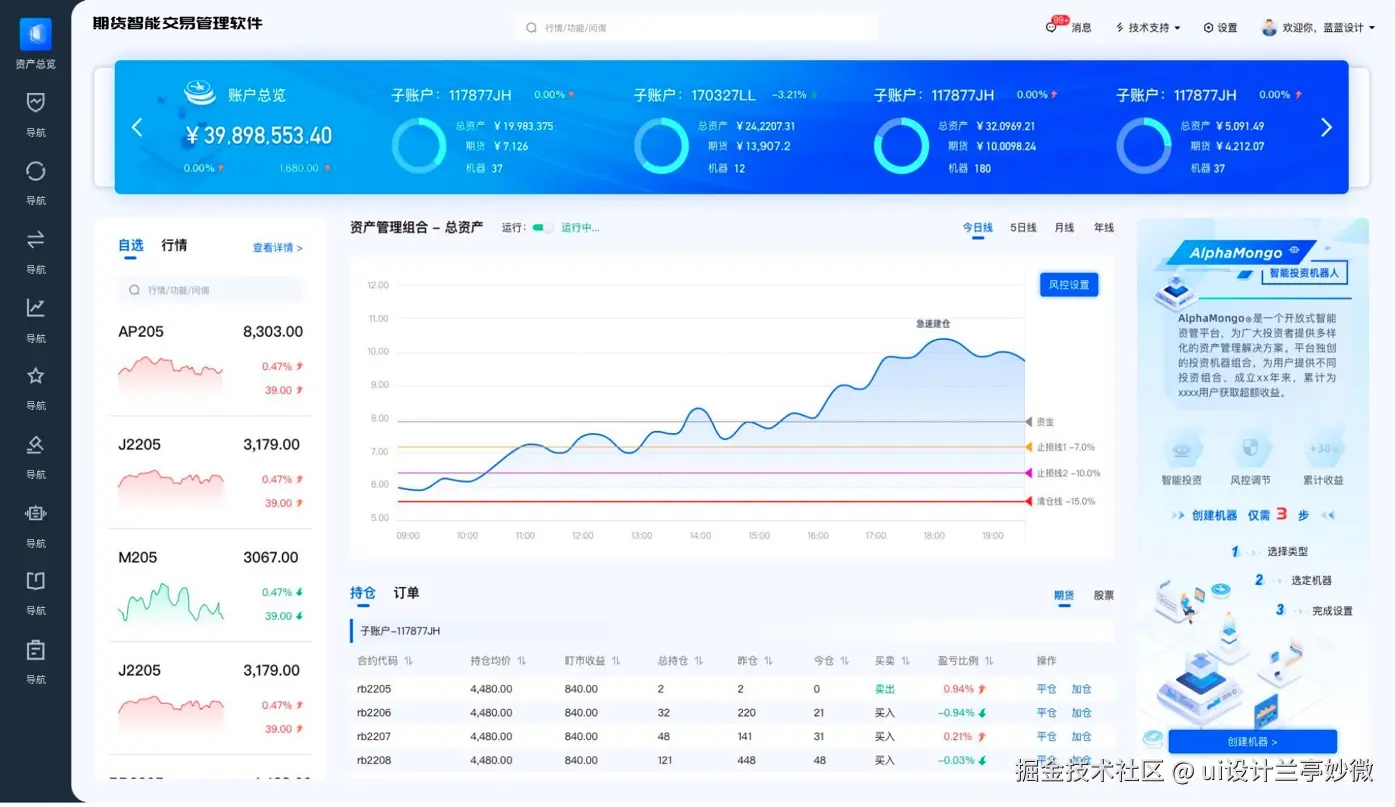This screenshot has width=1396, height=807.
Task: Open the 欢迎你, 蓝蓝设计 user menu
Action: [x=1317, y=28]
